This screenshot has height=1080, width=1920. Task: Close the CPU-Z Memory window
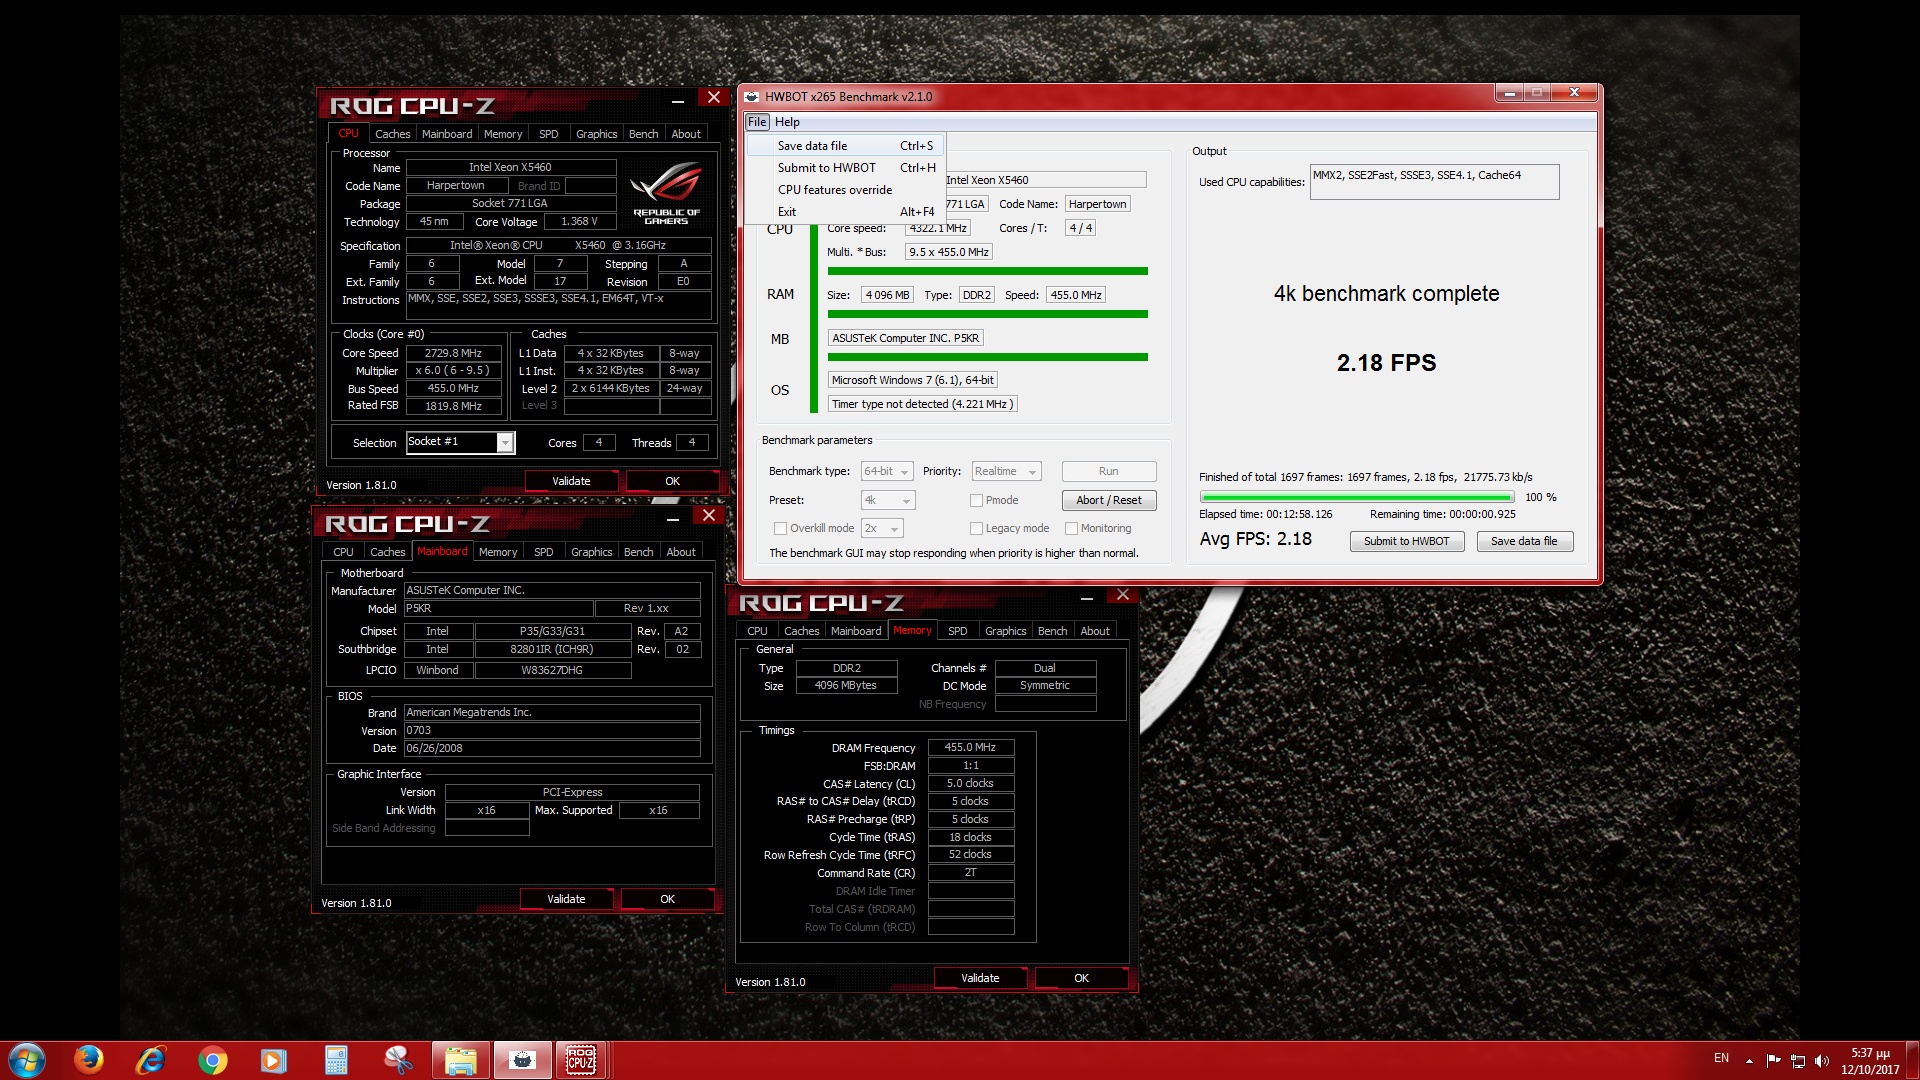tap(1123, 595)
